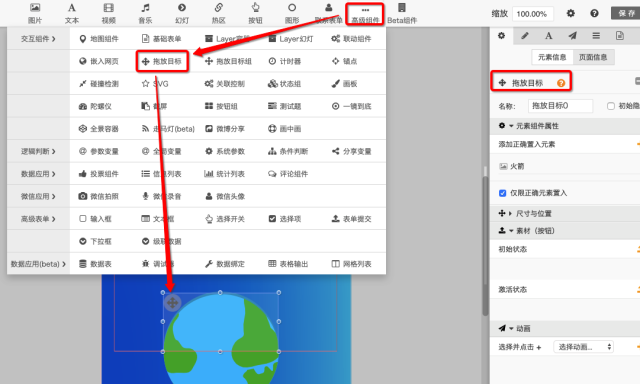Add 陀螺仪 gyroscope component

(x=95, y=106)
